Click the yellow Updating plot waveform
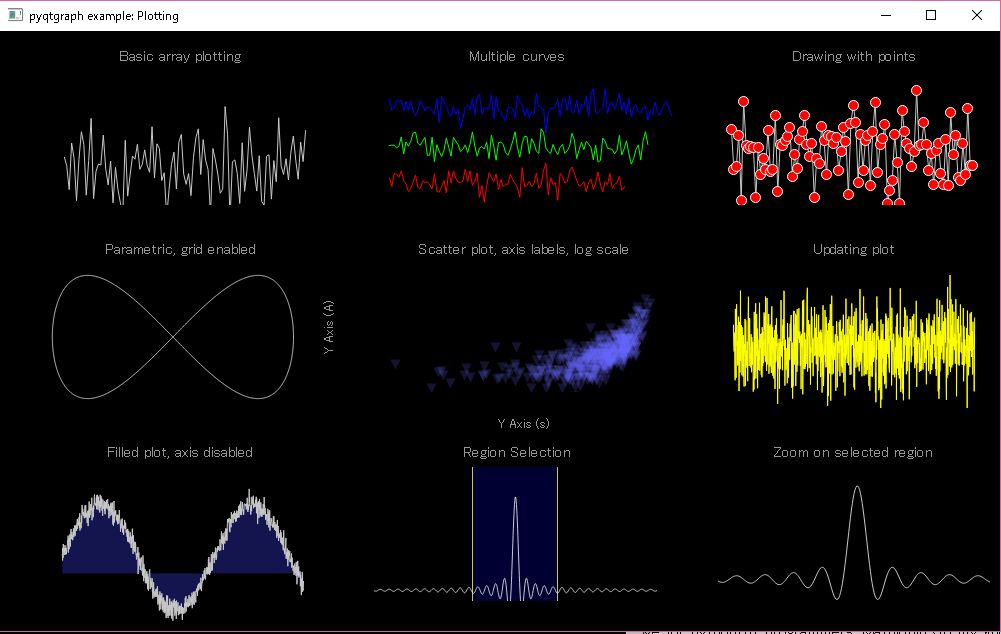The width and height of the screenshot is (1001, 634). (850, 345)
